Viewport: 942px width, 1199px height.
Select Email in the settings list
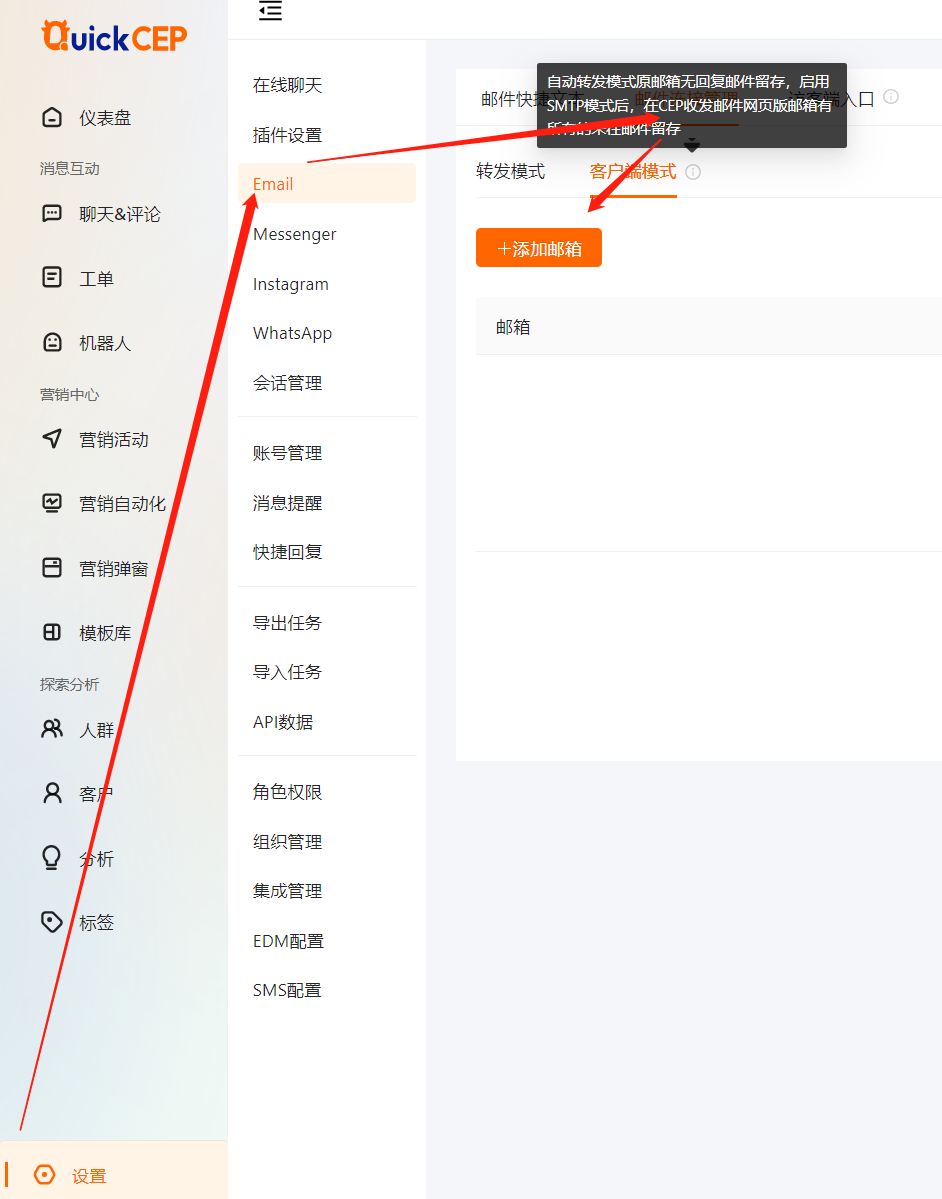click(326, 184)
